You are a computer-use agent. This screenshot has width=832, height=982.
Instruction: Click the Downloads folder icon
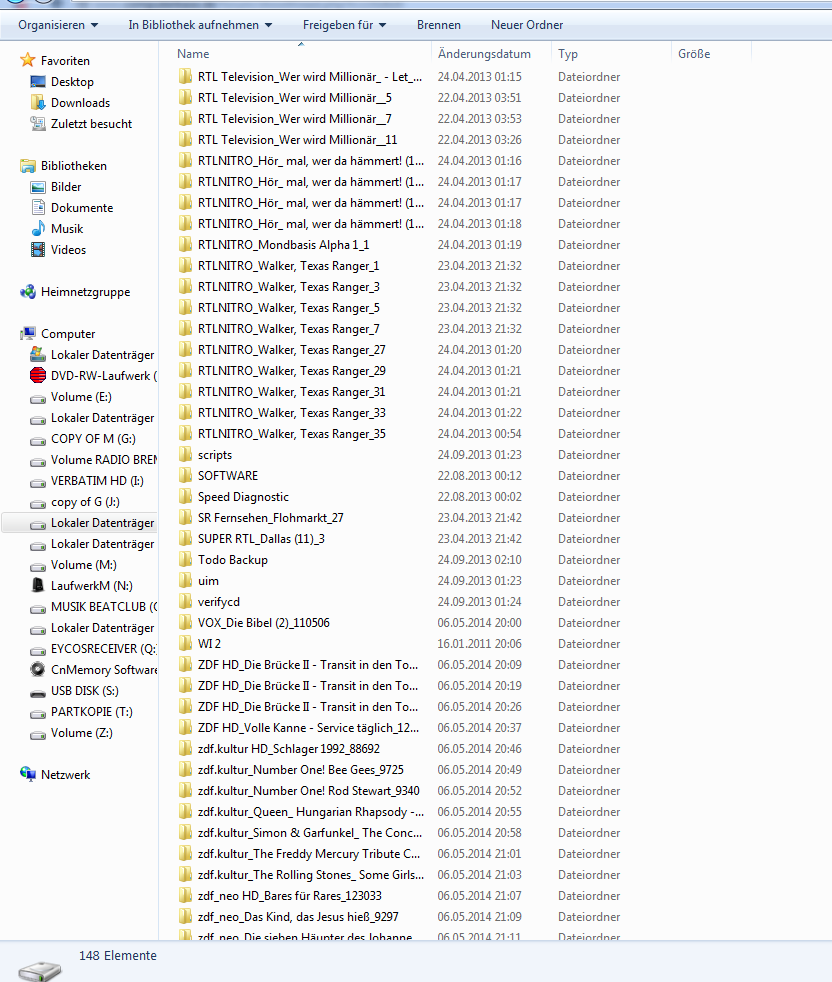tap(38, 103)
